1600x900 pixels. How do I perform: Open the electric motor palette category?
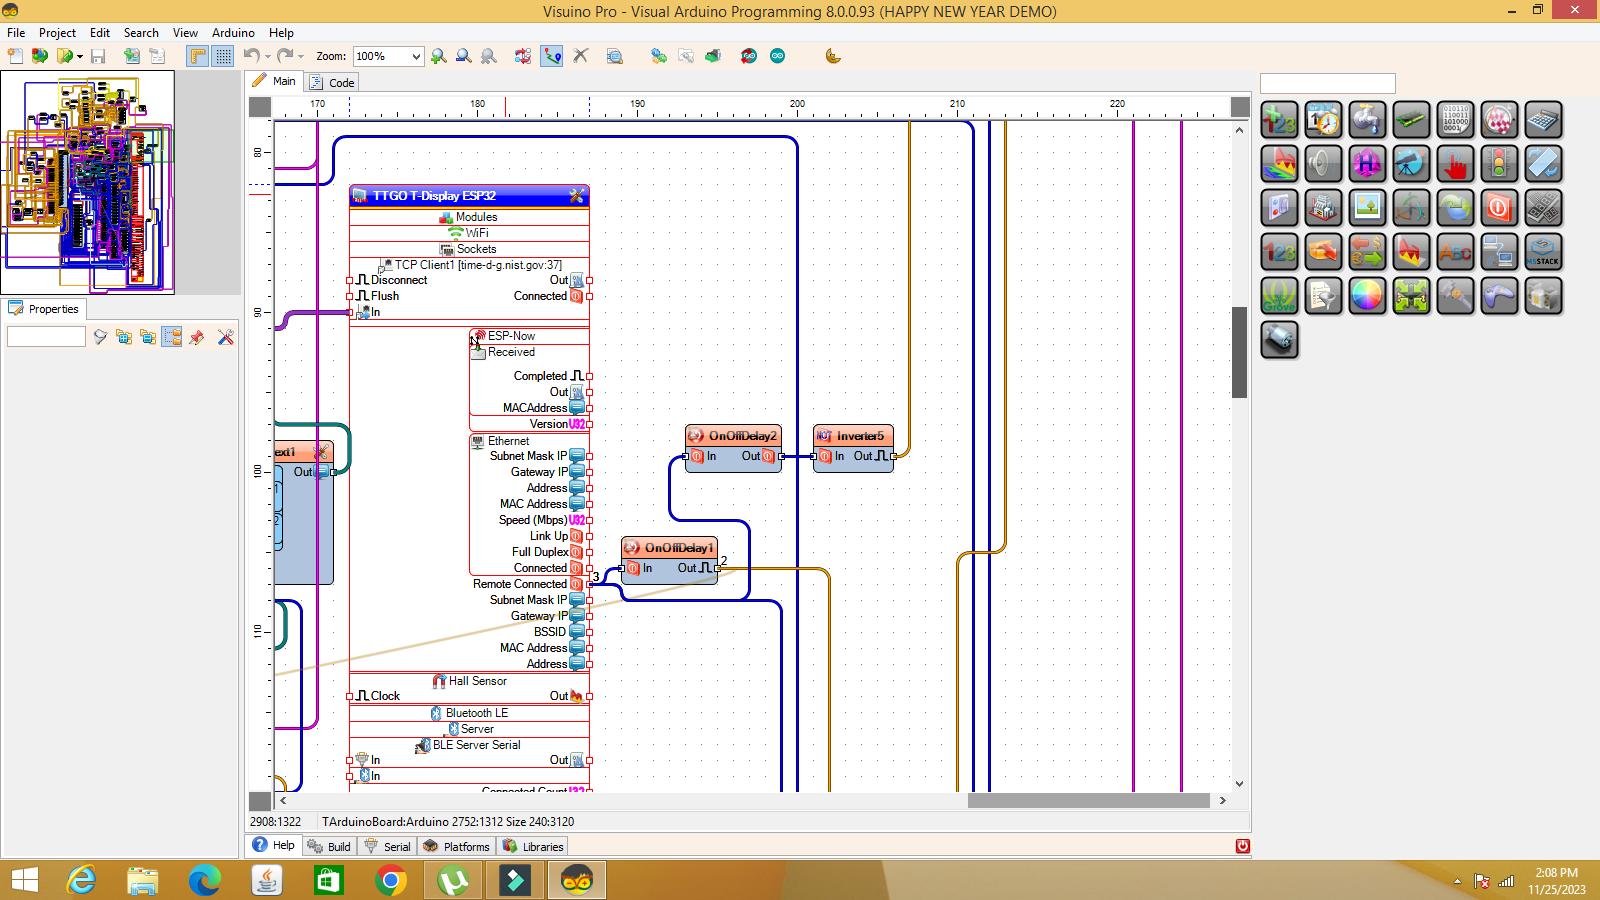pyautogui.click(x=1279, y=340)
